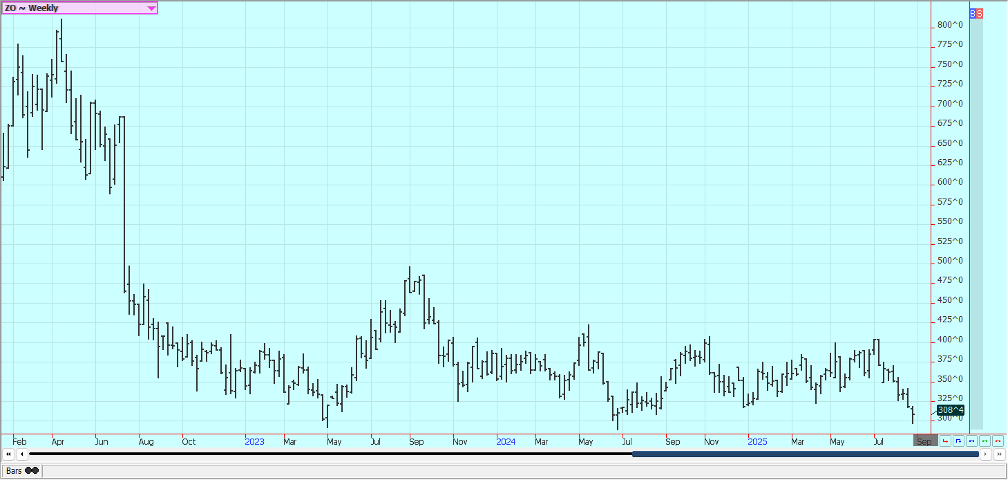Click the 2024 label on the time axis
The height and width of the screenshot is (480, 1008).
507,441
